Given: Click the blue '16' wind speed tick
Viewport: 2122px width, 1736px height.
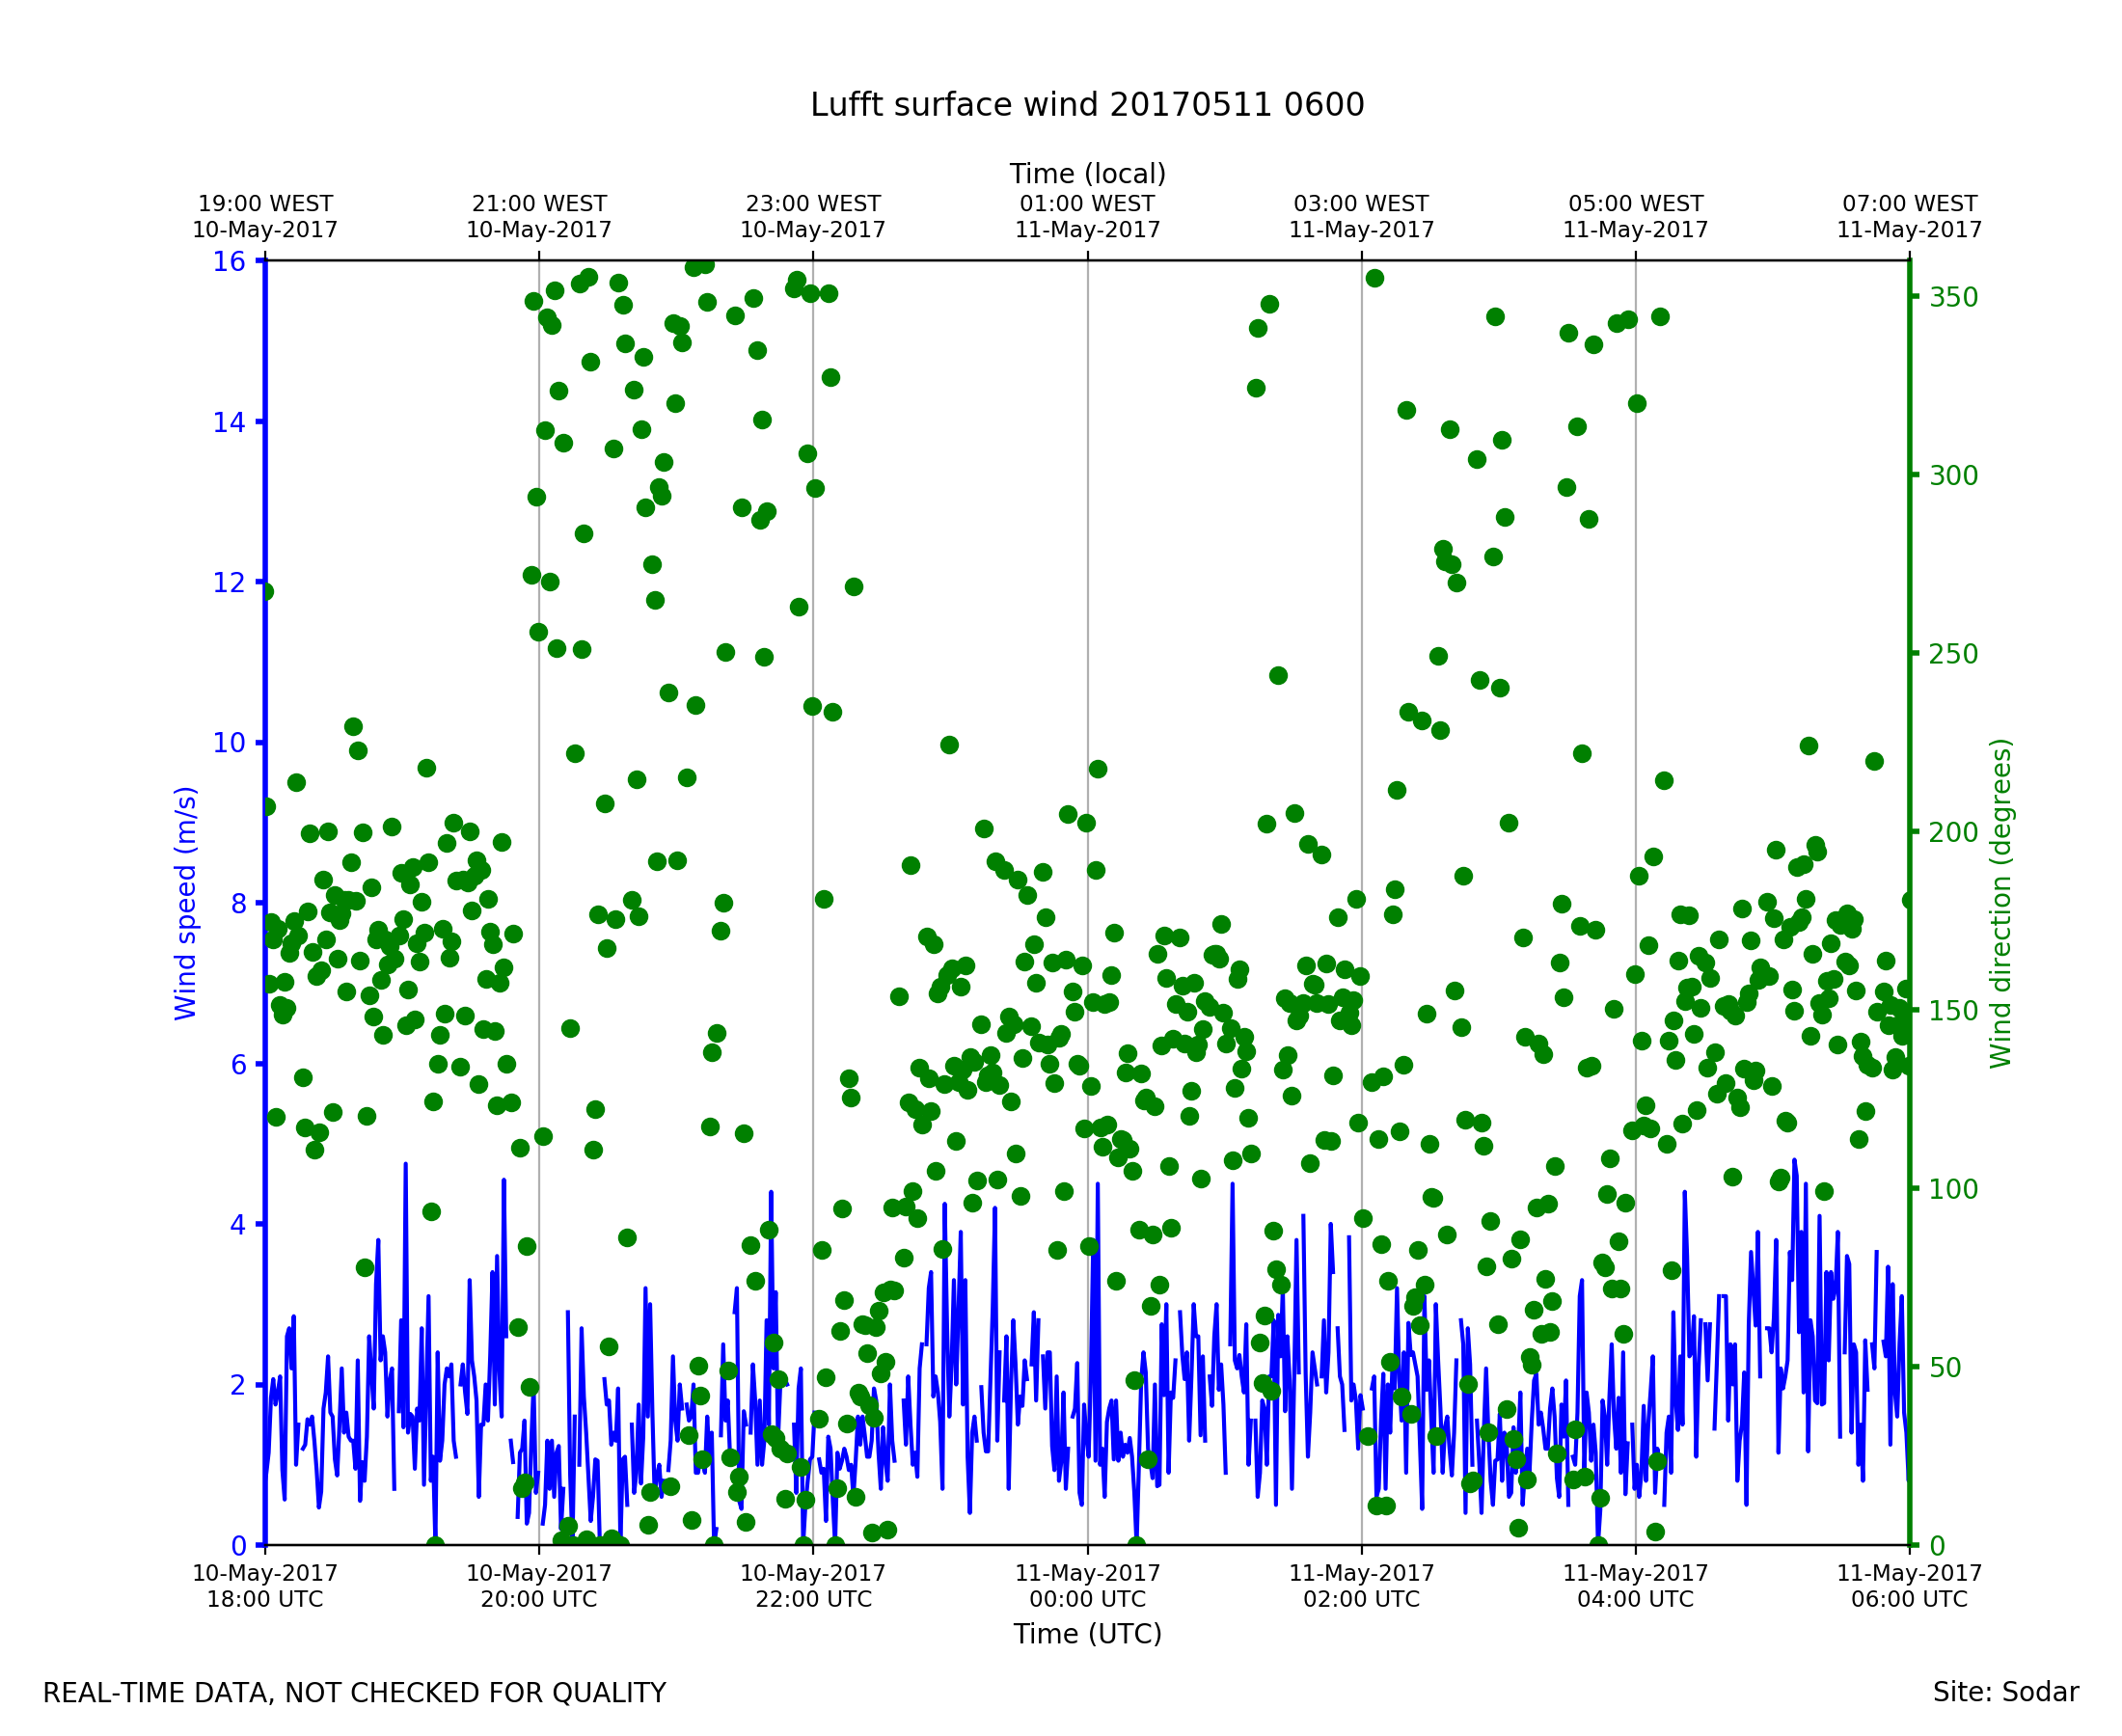Looking at the screenshot, I should point(228,262).
